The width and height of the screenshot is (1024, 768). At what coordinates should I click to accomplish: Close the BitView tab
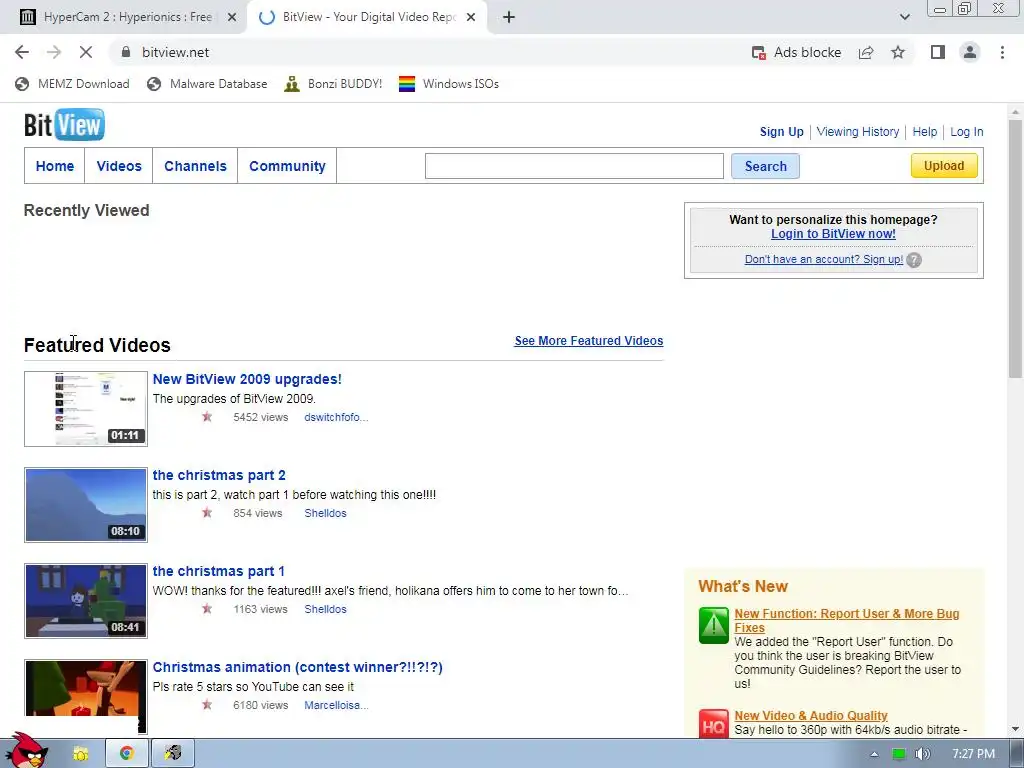[x=471, y=17]
